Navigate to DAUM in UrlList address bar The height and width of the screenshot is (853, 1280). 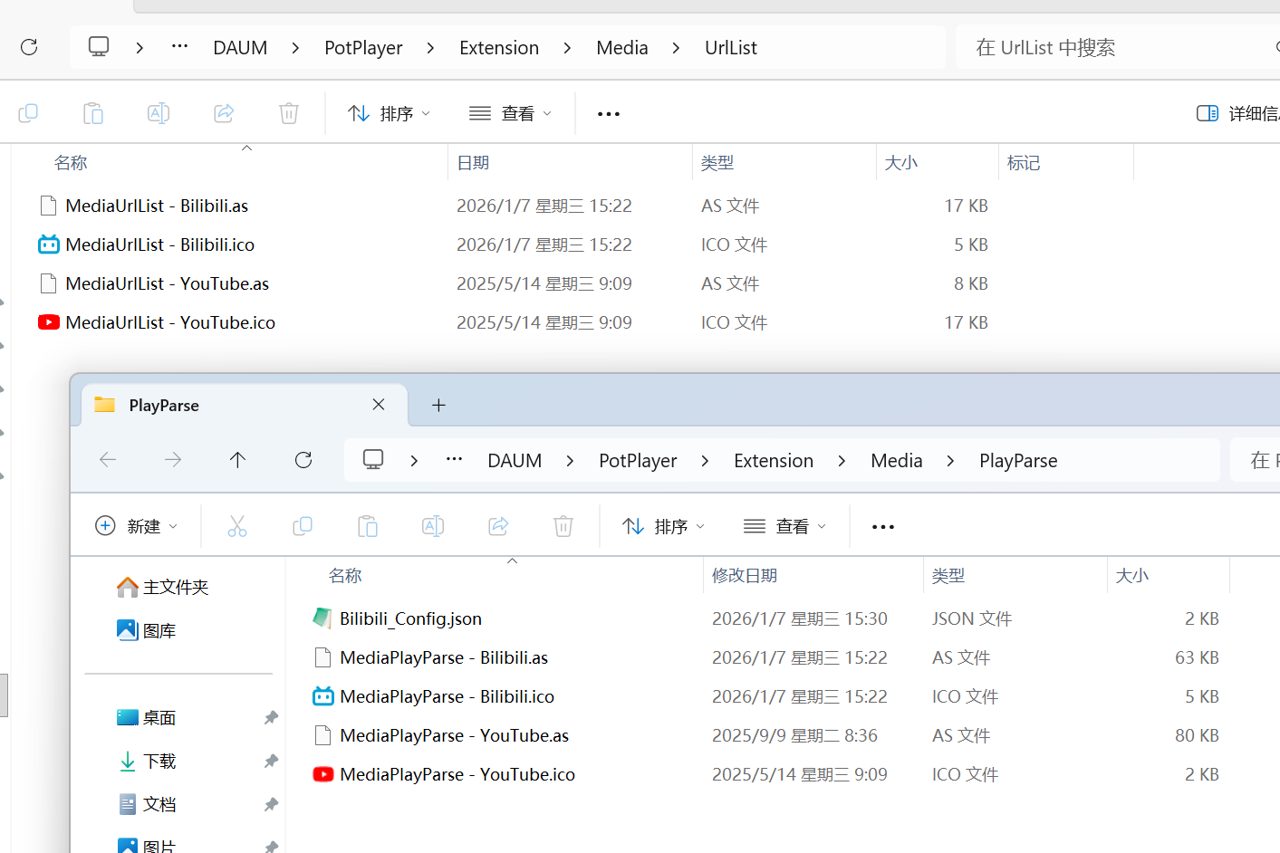click(x=240, y=47)
